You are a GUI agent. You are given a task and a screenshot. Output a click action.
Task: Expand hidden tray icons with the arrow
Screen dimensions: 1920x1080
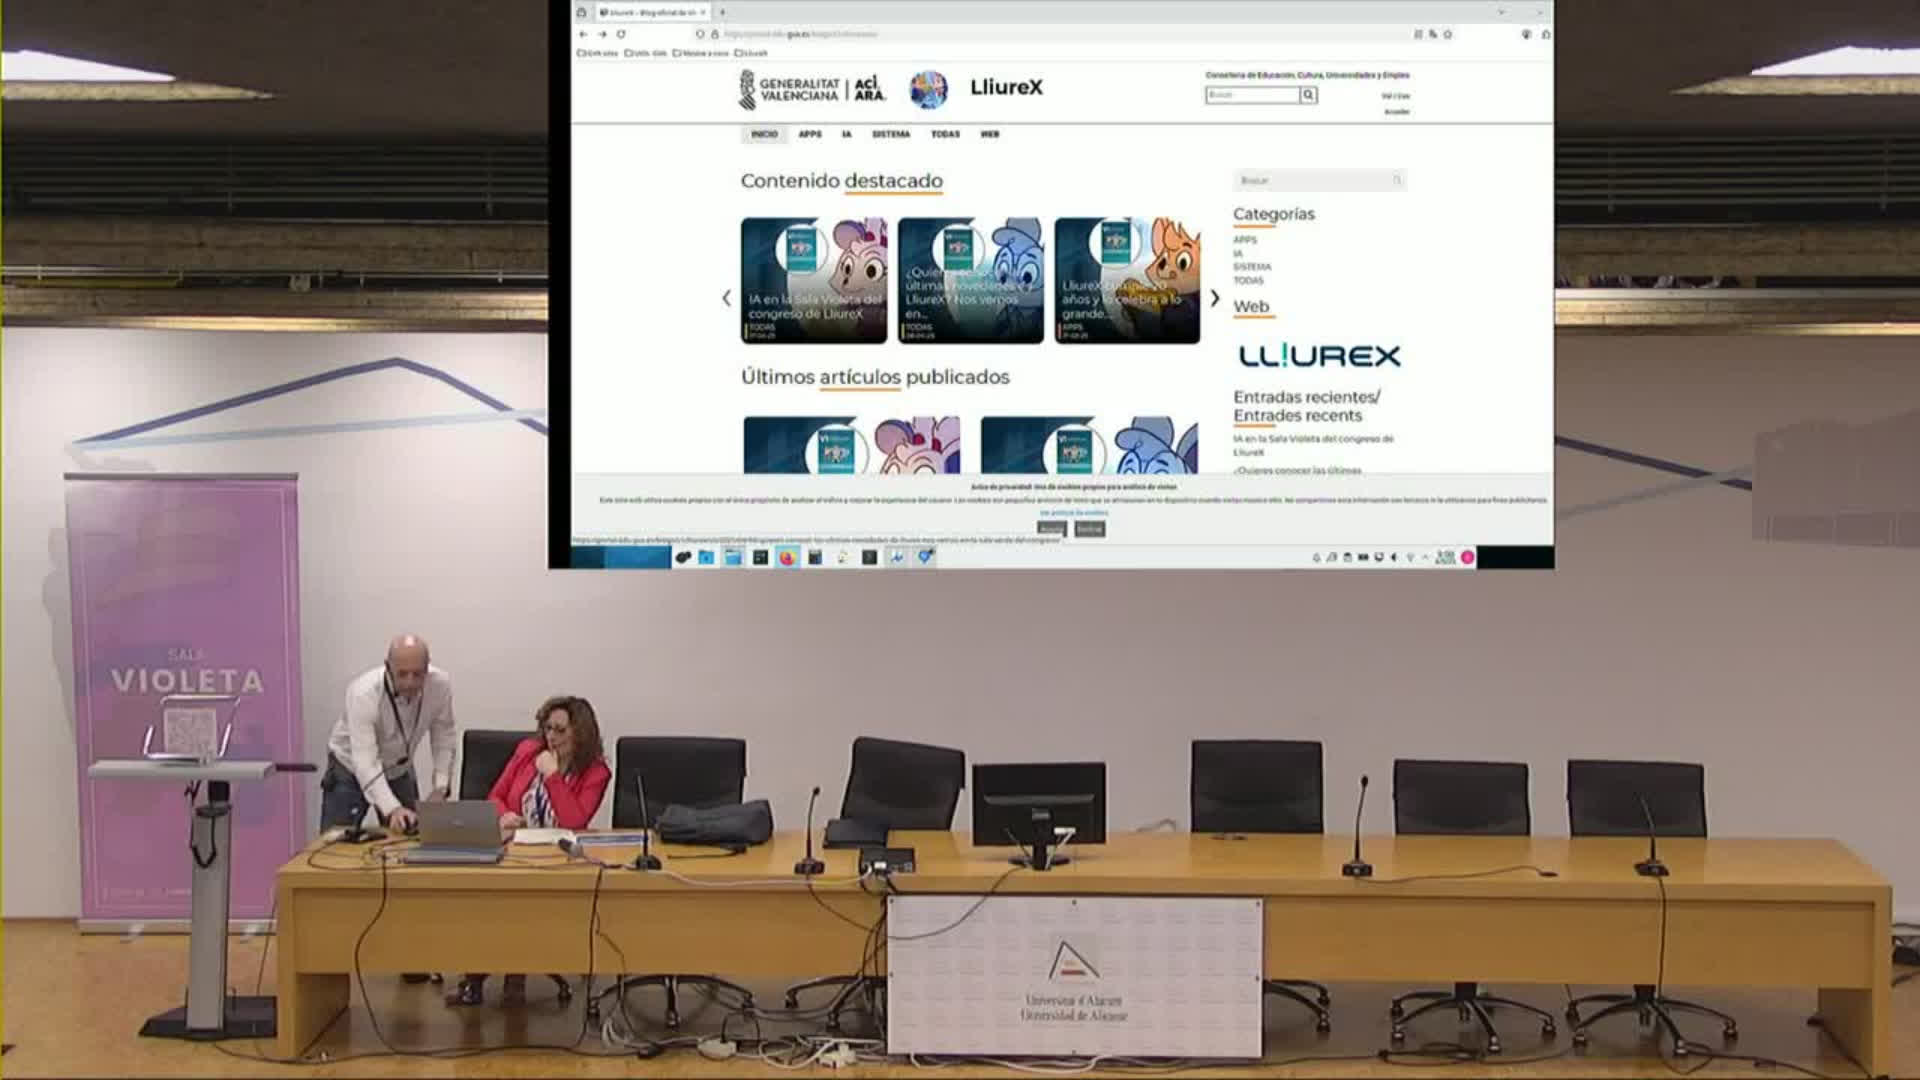[x=1426, y=557]
